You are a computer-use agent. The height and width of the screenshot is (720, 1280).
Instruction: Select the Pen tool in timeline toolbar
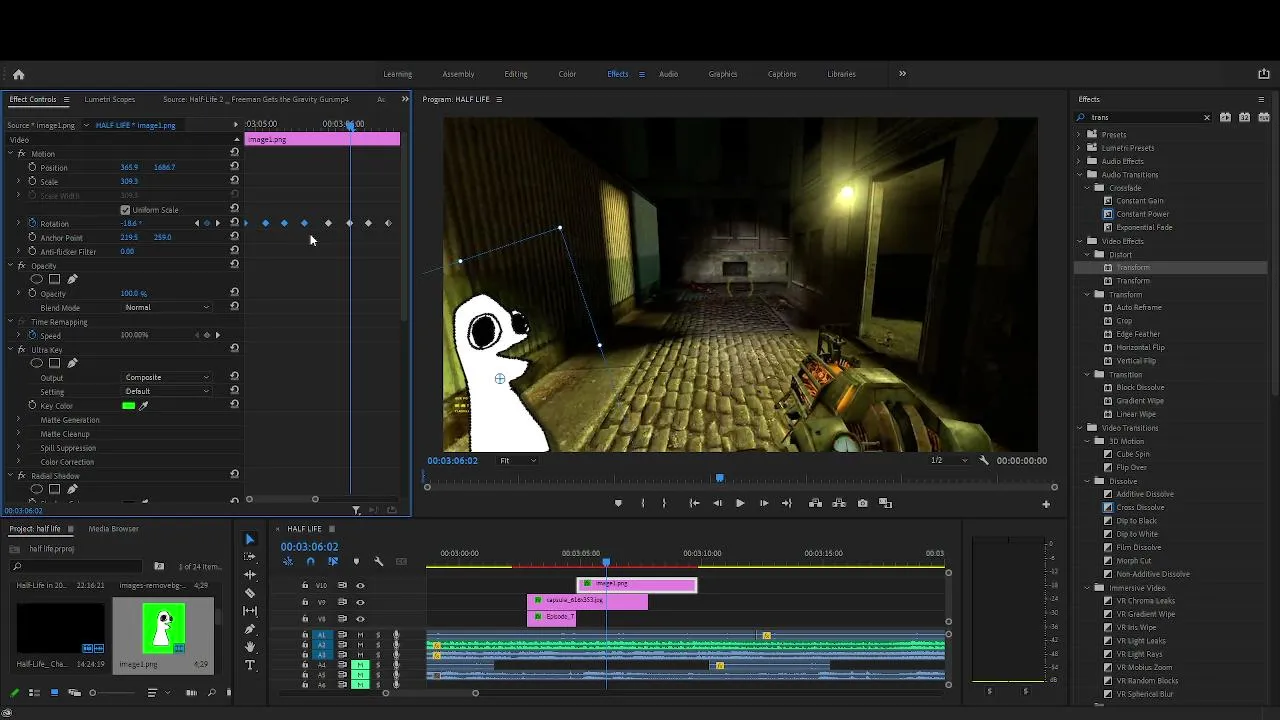[x=250, y=629]
